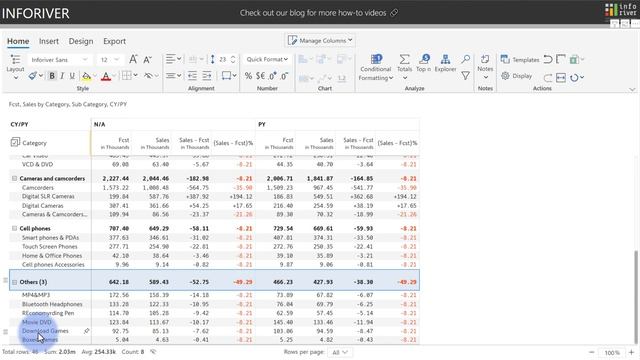Viewport: 640px width, 360px height.
Task: Open the Layout options
Action: pos(16,67)
